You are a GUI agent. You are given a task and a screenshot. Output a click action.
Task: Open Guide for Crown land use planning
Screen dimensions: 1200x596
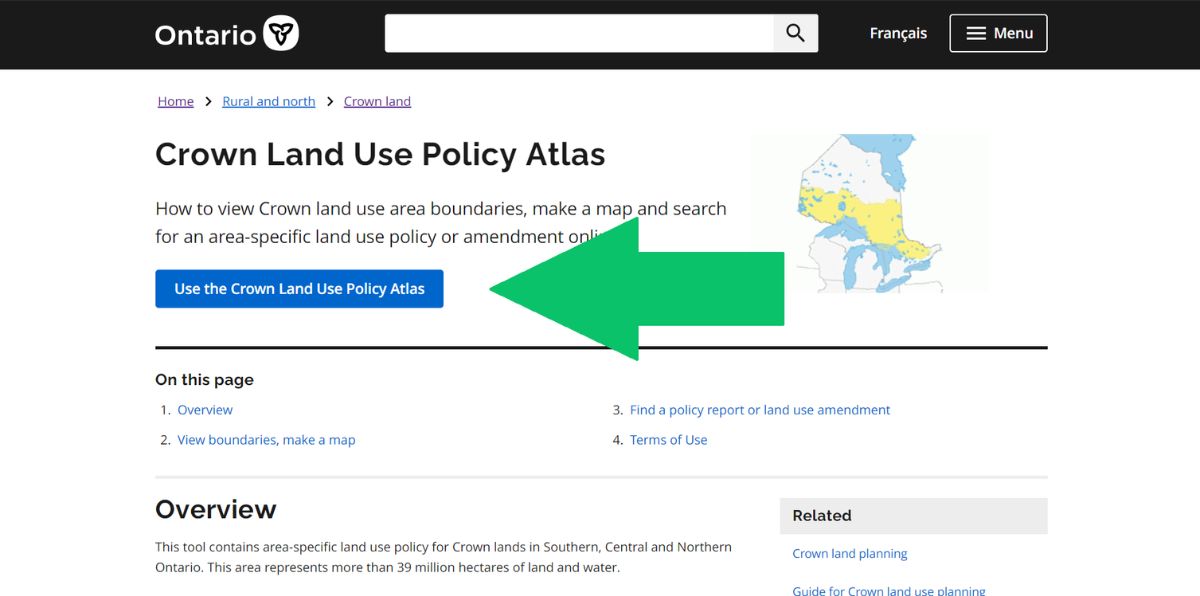tap(889, 590)
